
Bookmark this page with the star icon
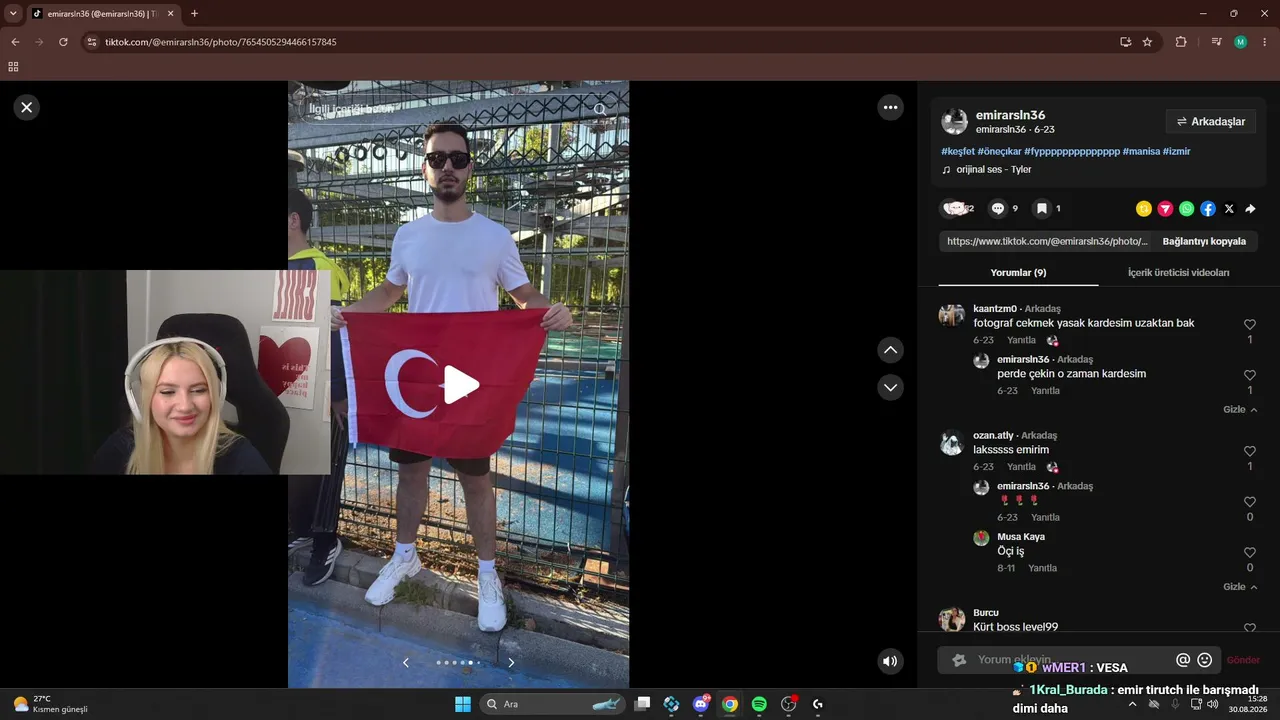coord(1147,42)
